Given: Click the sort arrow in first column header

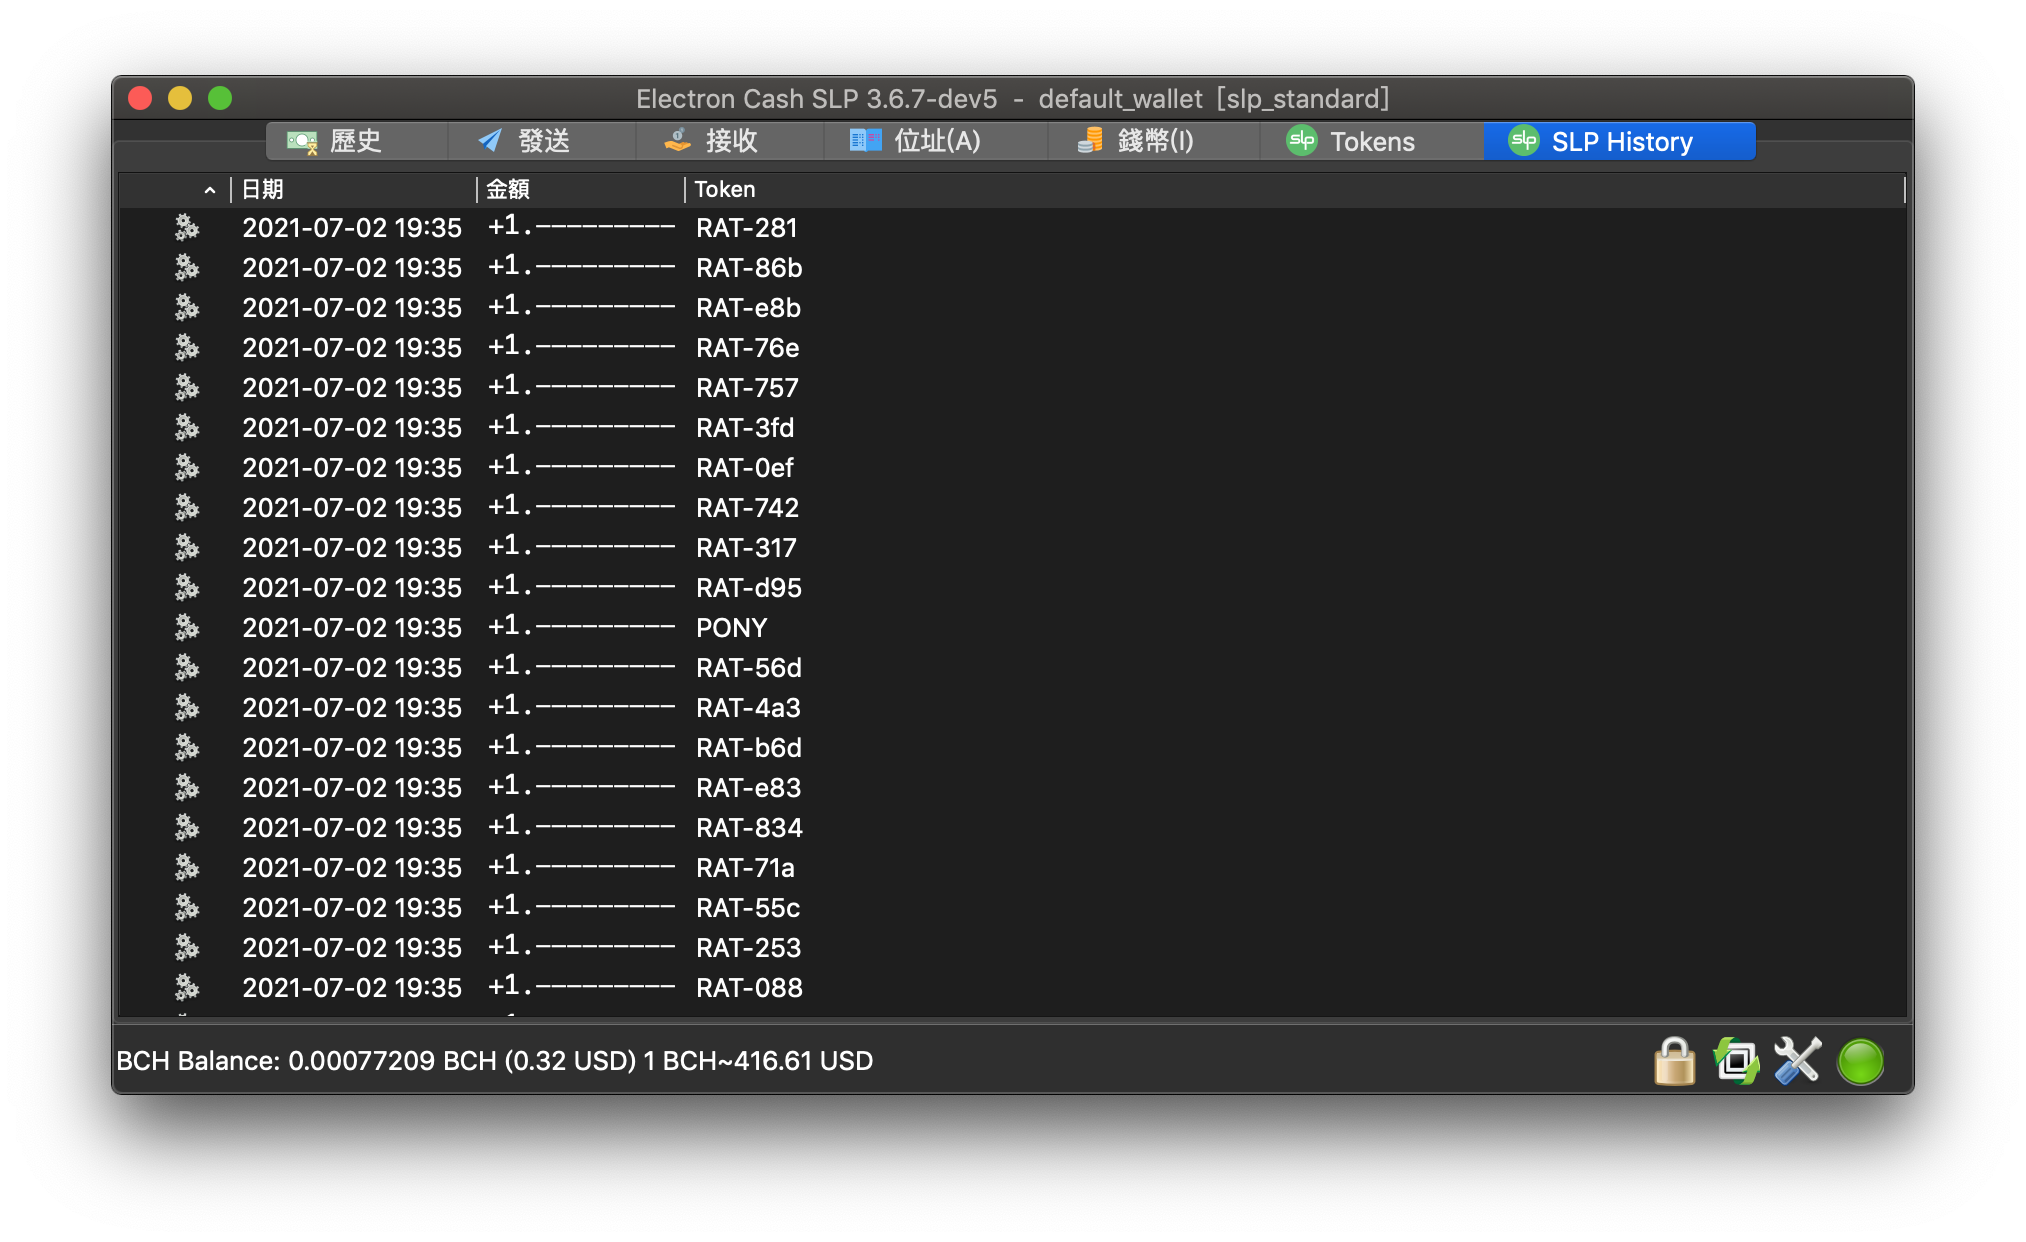Looking at the screenshot, I should tap(209, 190).
